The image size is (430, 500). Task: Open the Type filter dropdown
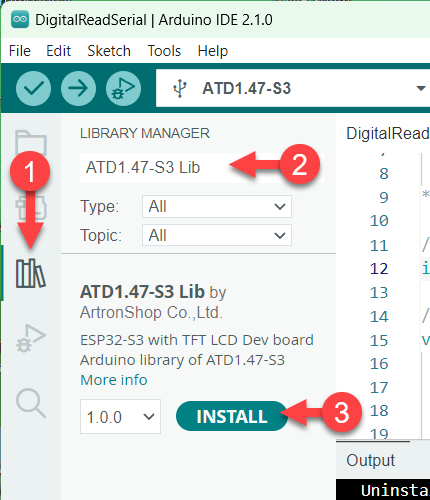pyautogui.click(x=217, y=207)
